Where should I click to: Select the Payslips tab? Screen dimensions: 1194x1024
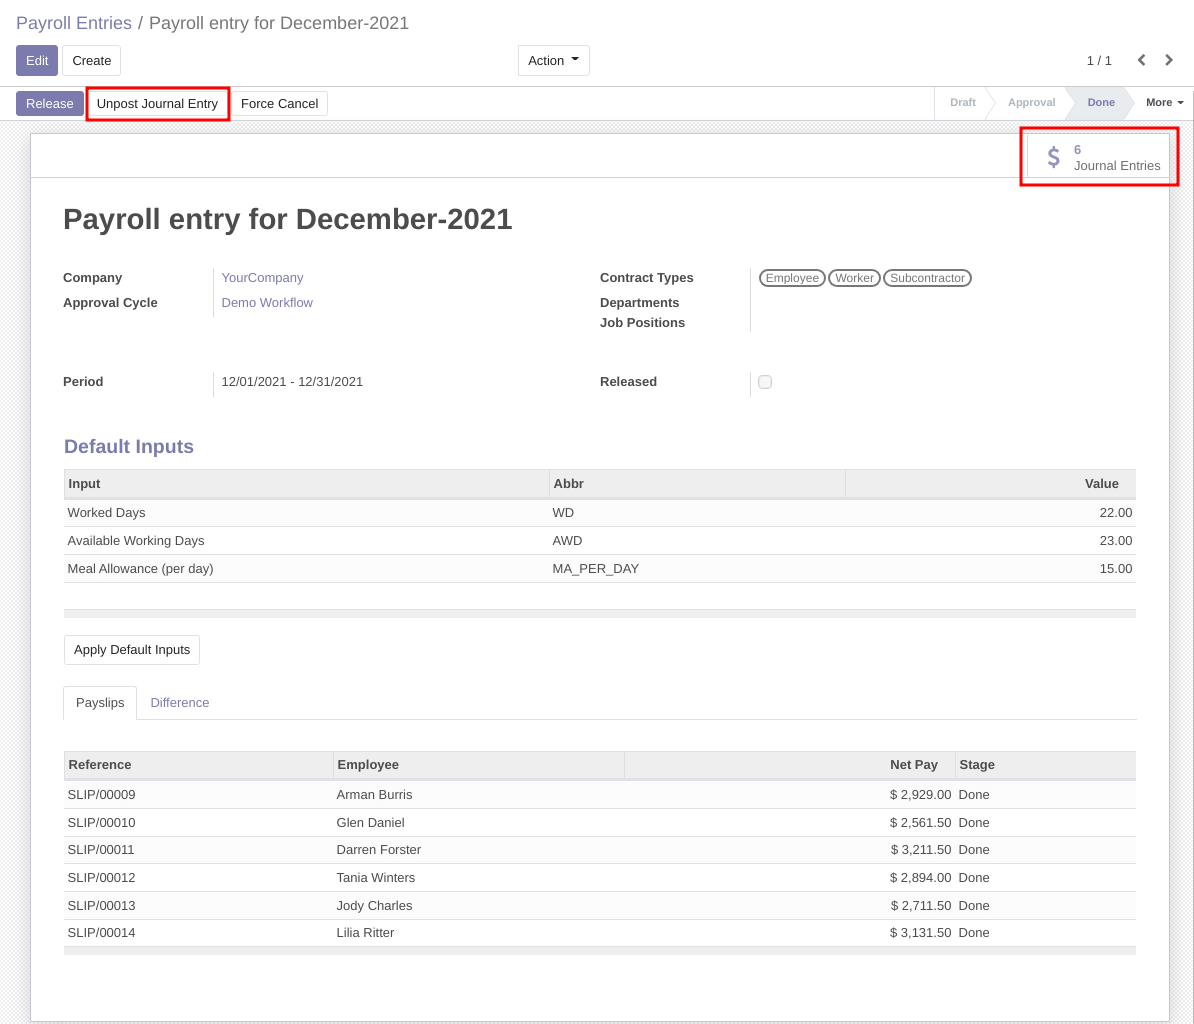click(99, 703)
